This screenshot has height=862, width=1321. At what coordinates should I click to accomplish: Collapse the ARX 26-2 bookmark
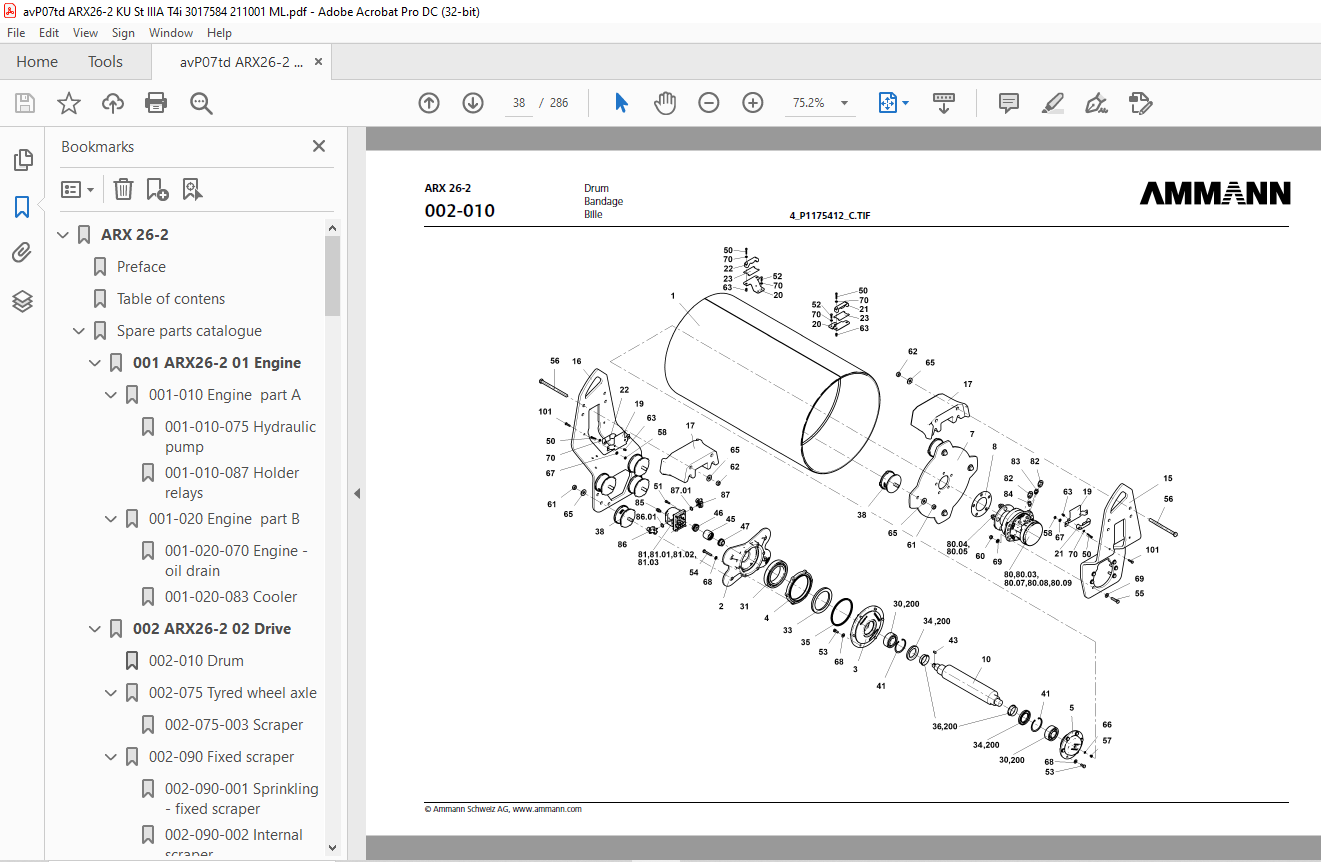click(63, 235)
